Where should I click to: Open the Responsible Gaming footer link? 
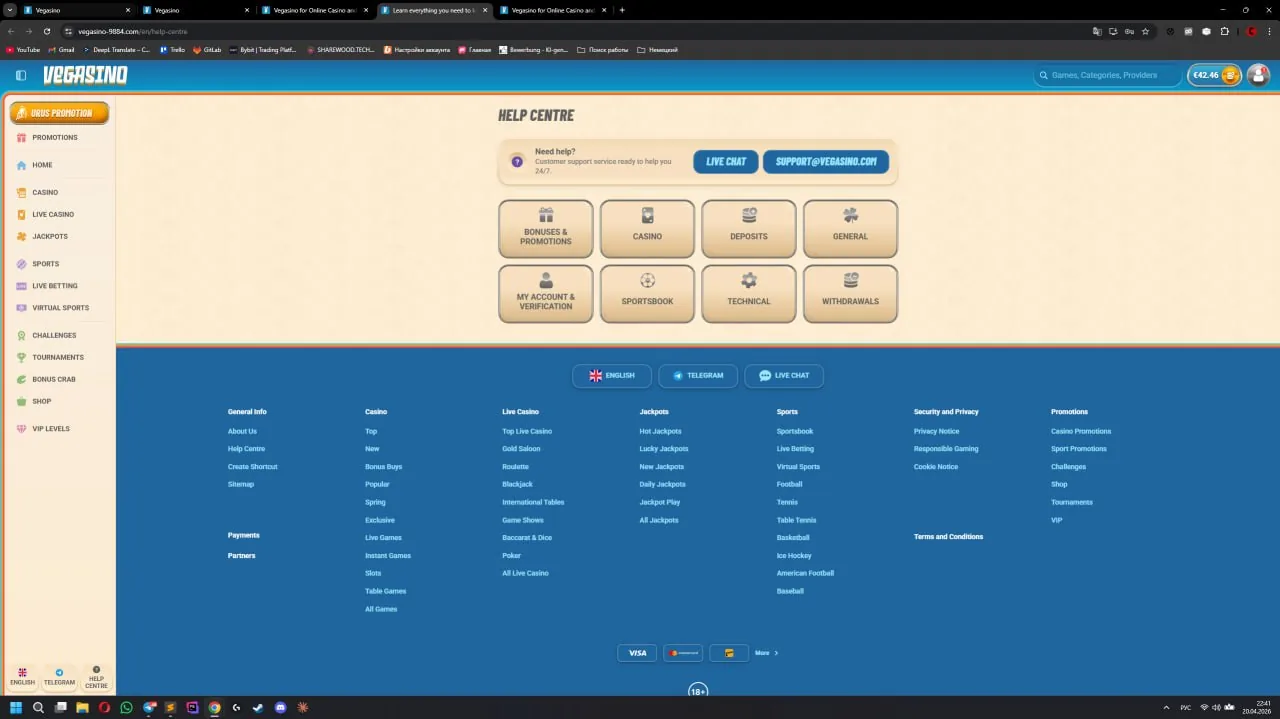946,449
